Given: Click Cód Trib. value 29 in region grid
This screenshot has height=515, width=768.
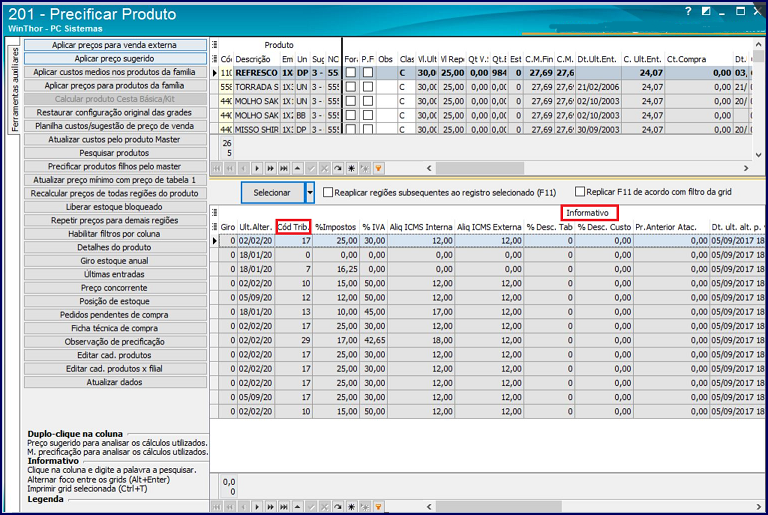Looking at the screenshot, I should coord(294,340).
